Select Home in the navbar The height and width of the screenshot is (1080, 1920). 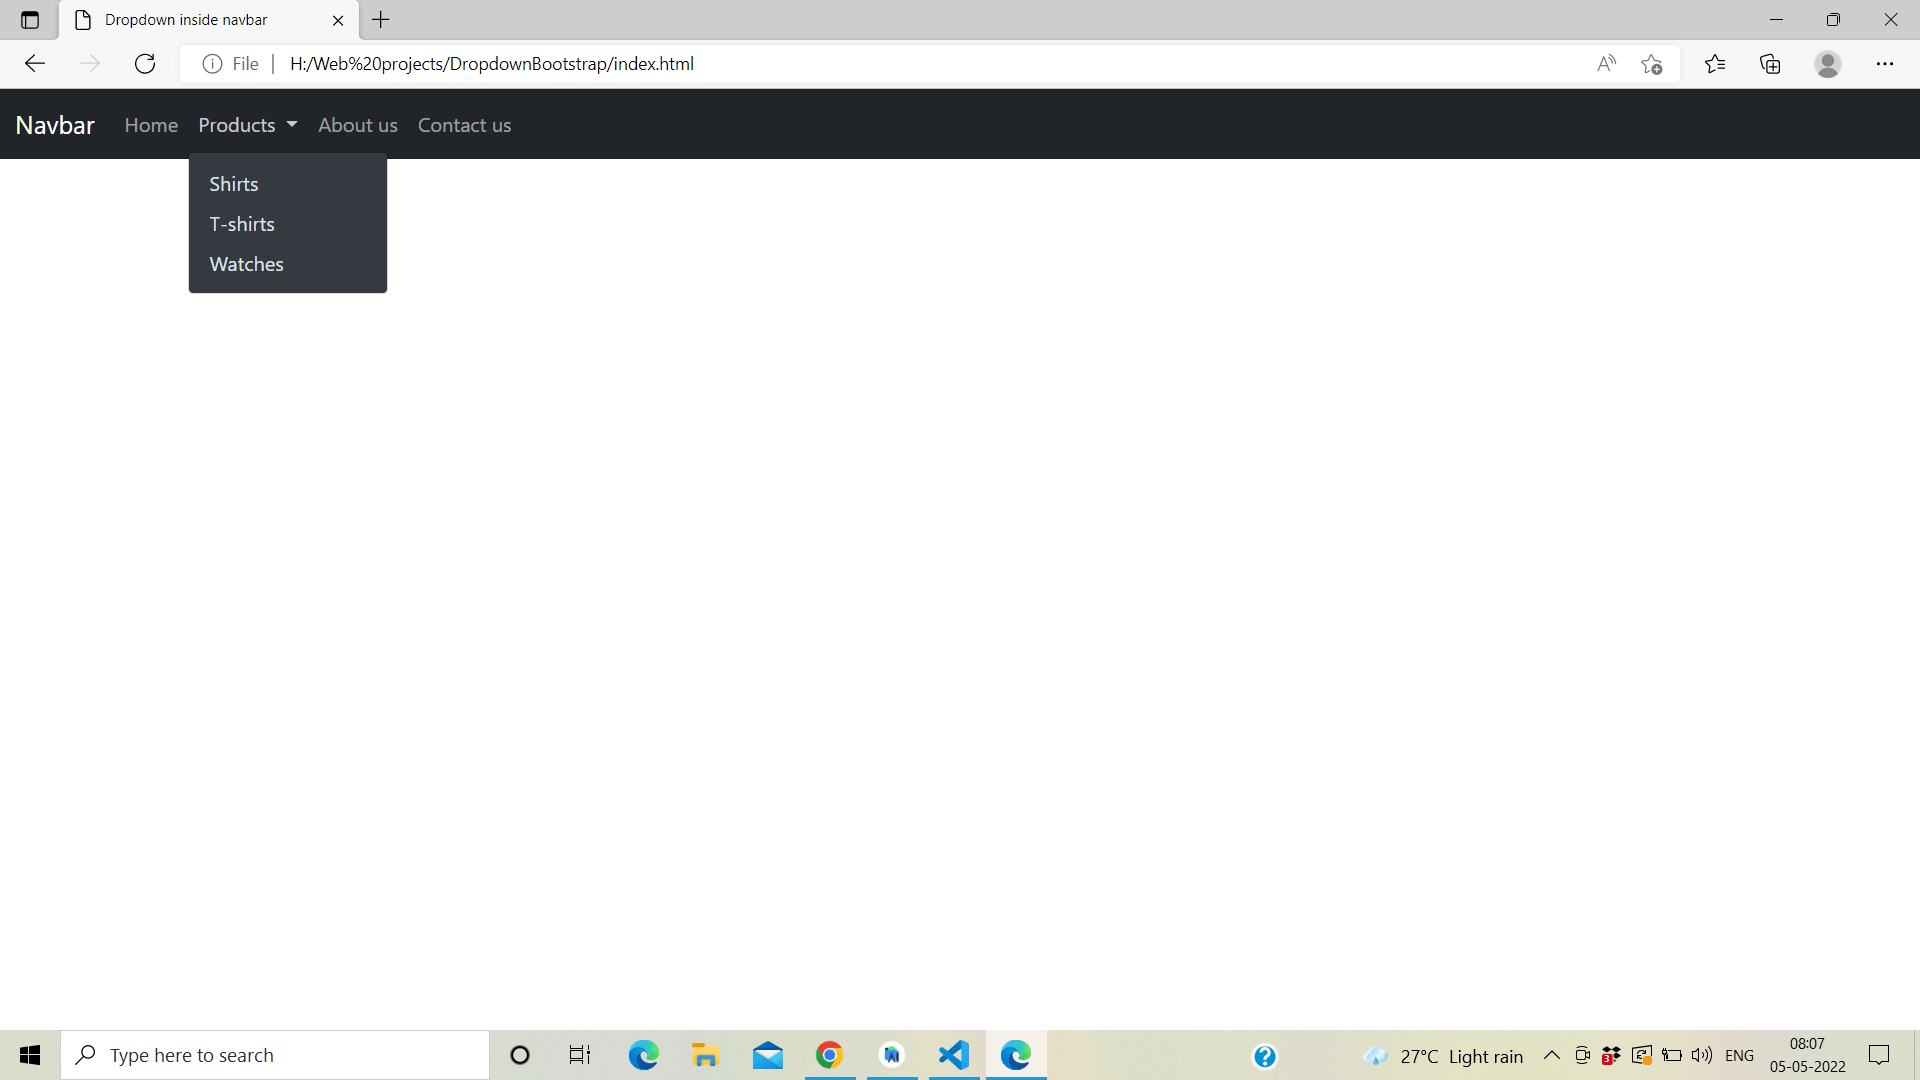(150, 124)
